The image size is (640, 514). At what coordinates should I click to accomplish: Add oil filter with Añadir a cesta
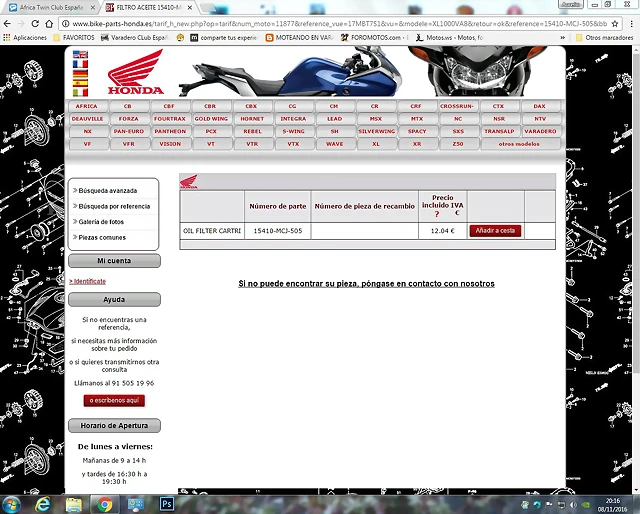(495, 231)
